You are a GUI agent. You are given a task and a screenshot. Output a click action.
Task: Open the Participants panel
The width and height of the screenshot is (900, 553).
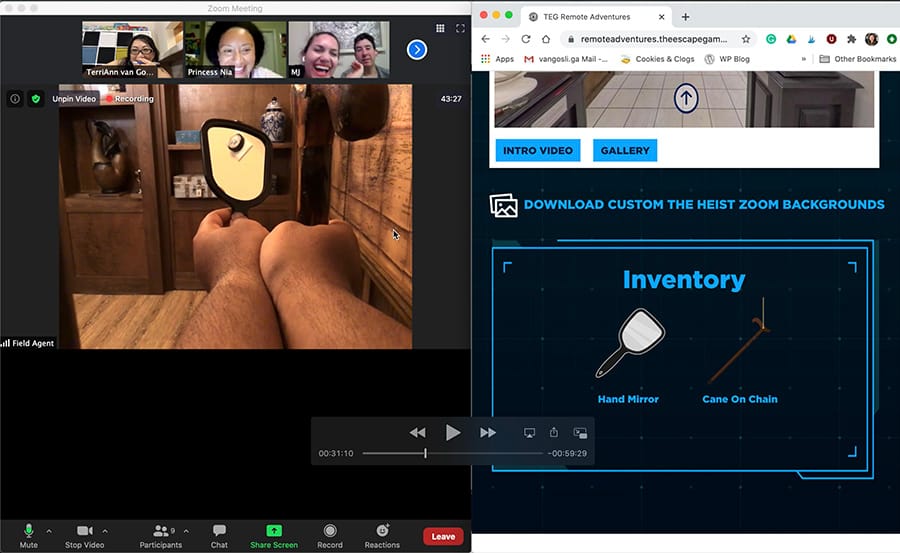pos(161,536)
